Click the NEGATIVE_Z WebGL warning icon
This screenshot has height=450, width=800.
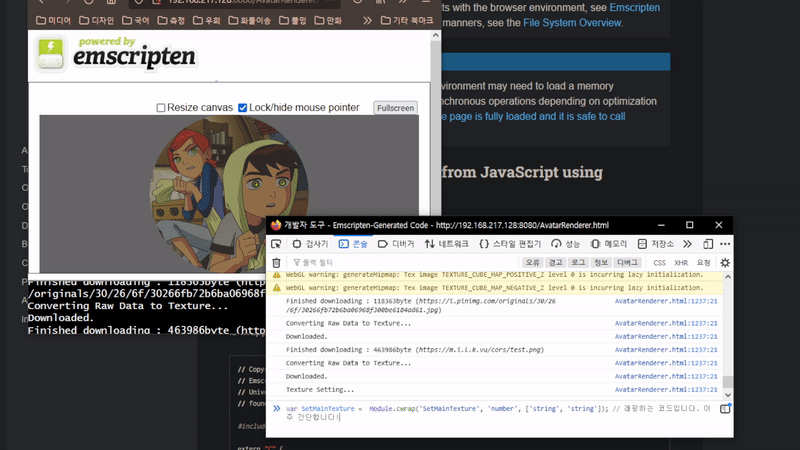pyautogui.click(x=277, y=288)
